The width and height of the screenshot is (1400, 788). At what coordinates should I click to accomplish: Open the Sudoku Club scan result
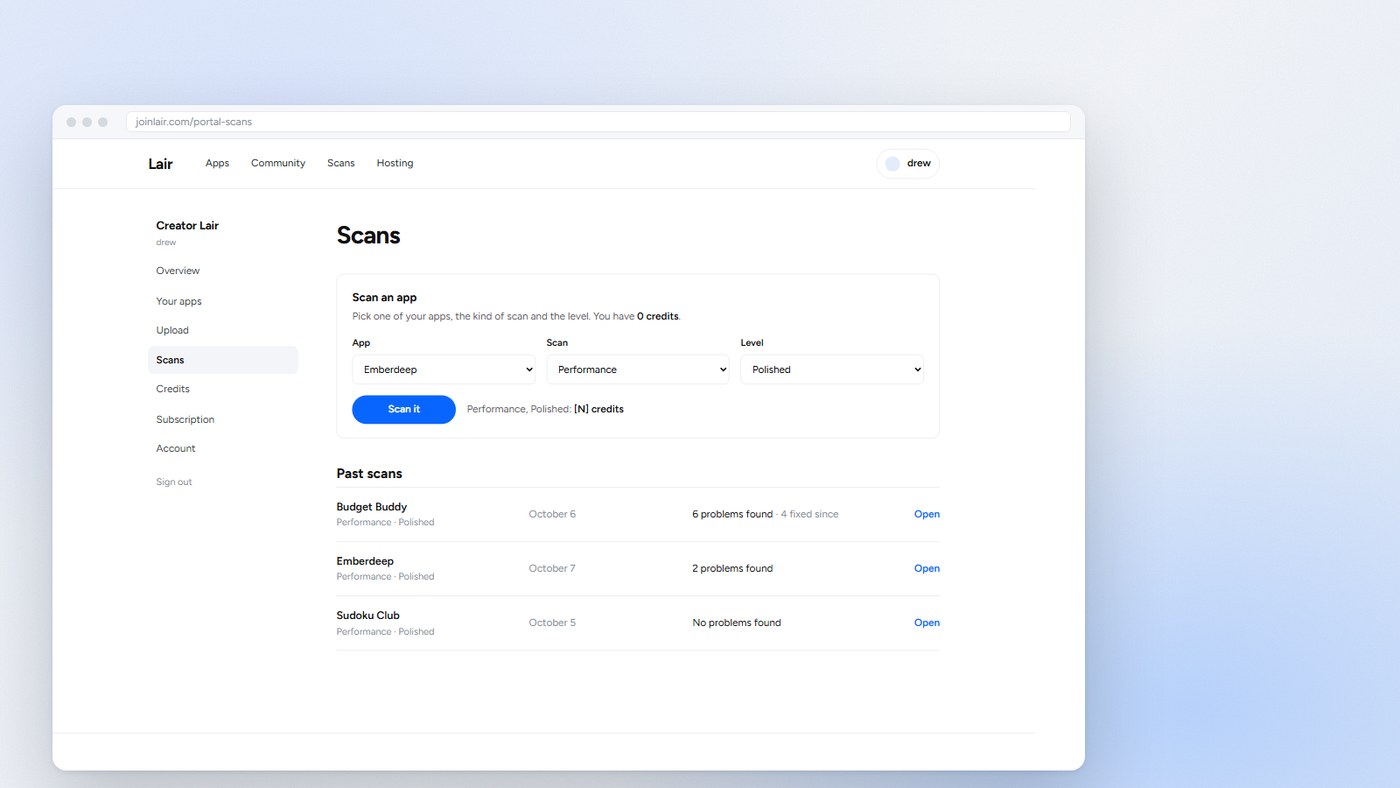[x=927, y=622]
